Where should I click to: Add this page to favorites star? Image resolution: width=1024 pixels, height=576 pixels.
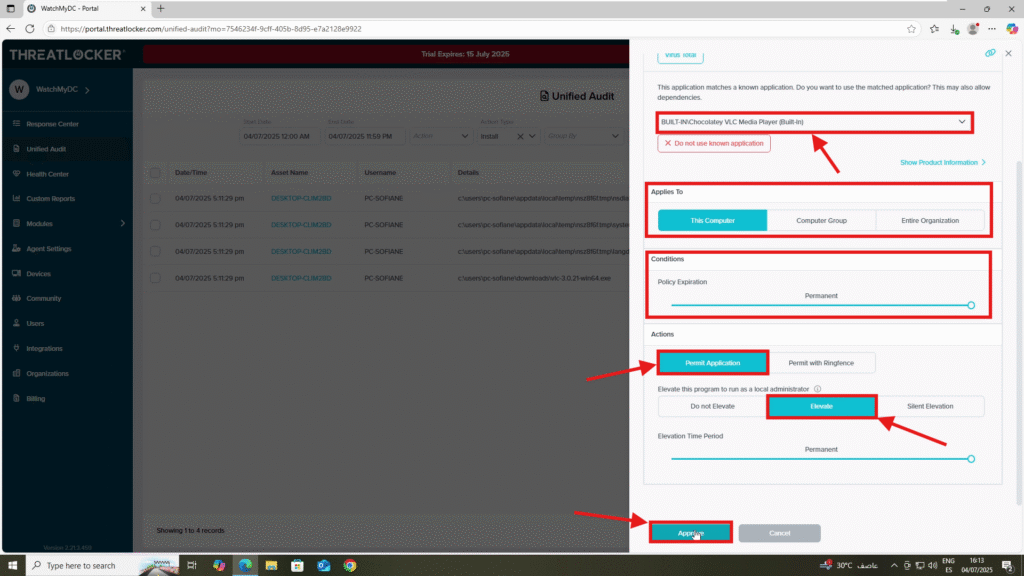coord(911,29)
